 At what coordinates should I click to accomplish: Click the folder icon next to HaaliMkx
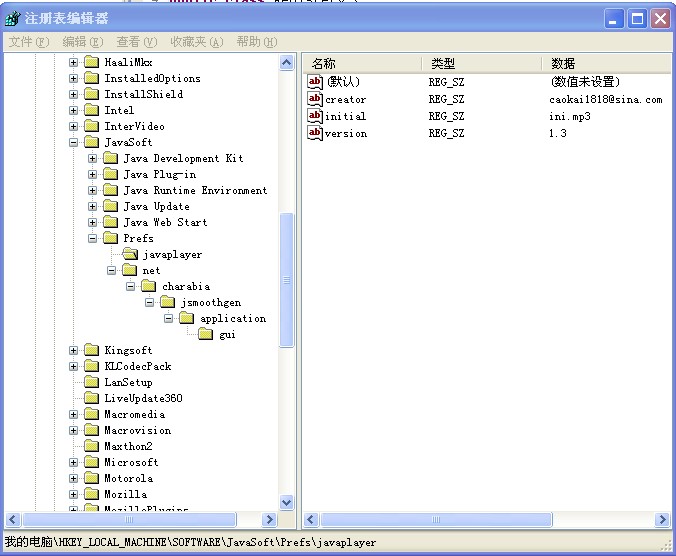tap(91, 62)
